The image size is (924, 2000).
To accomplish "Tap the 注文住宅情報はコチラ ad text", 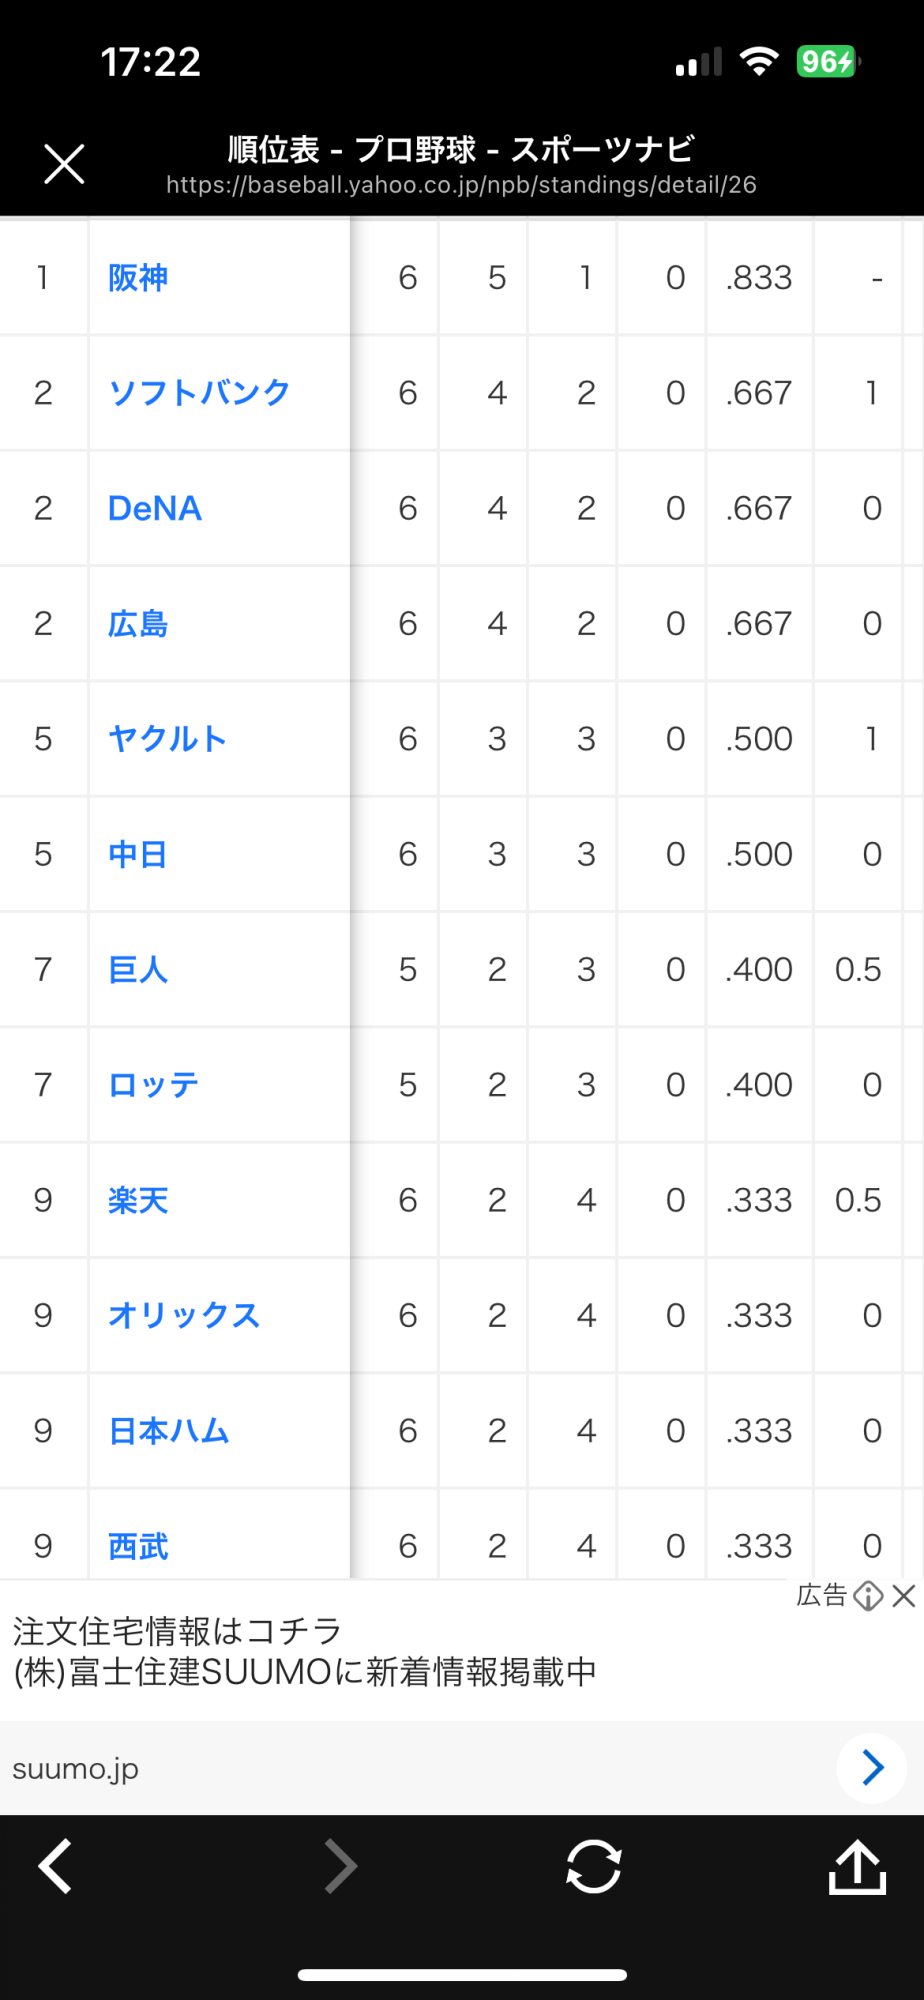I will [x=178, y=1631].
